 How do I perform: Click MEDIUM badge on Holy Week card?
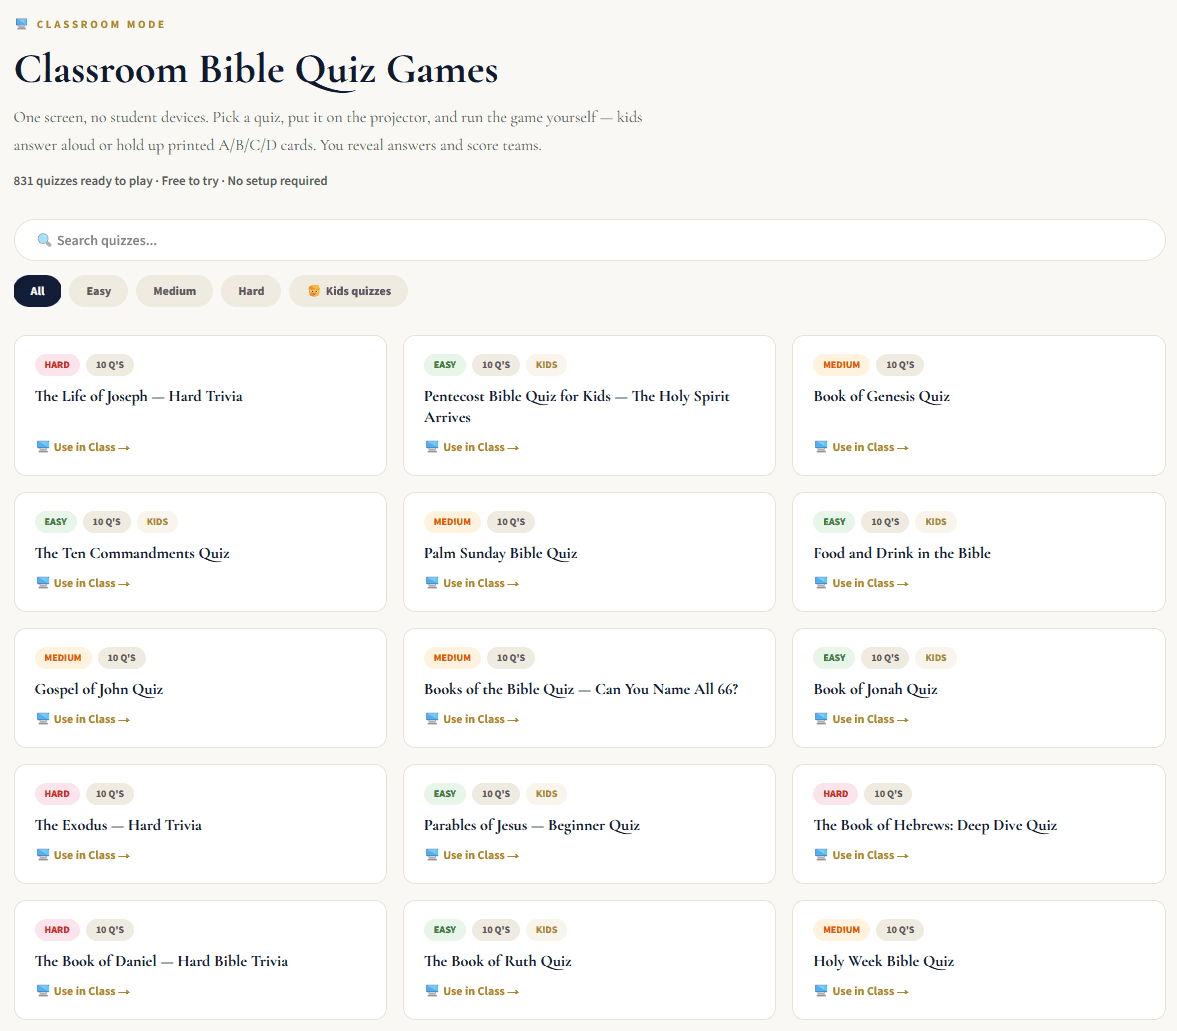click(x=841, y=930)
